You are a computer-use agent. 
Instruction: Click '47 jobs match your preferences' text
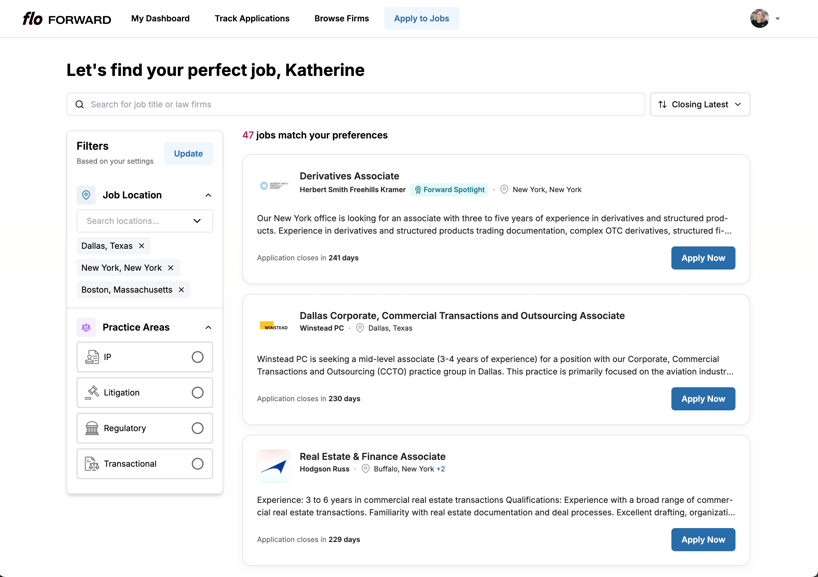click(x=315, y=135)
